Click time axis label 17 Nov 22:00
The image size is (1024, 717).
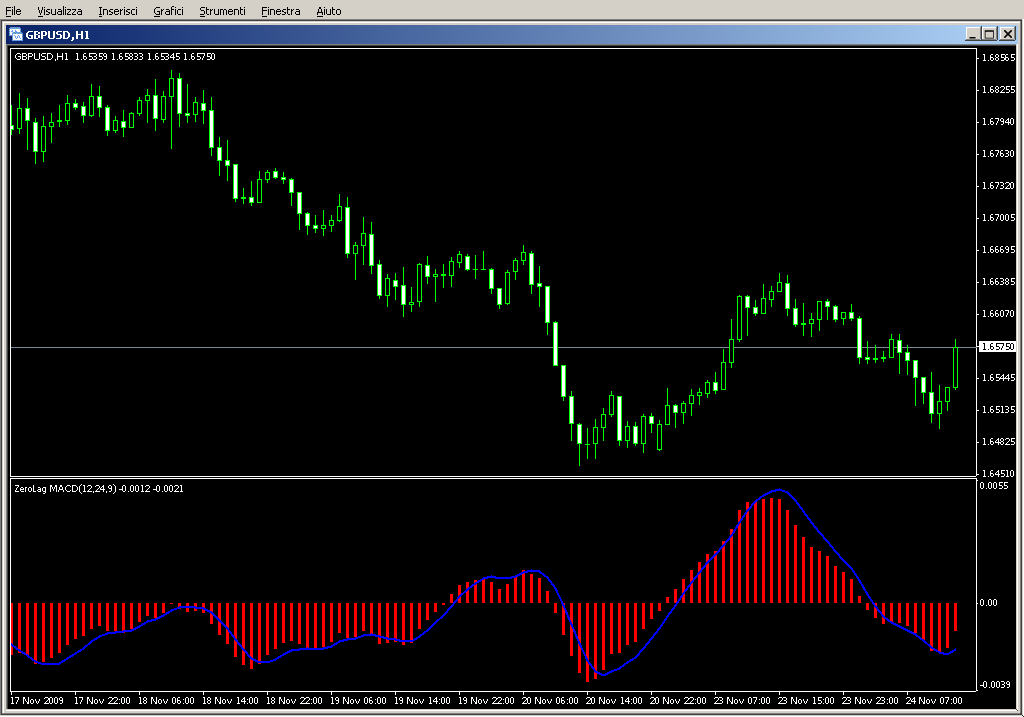coord(103,701)
